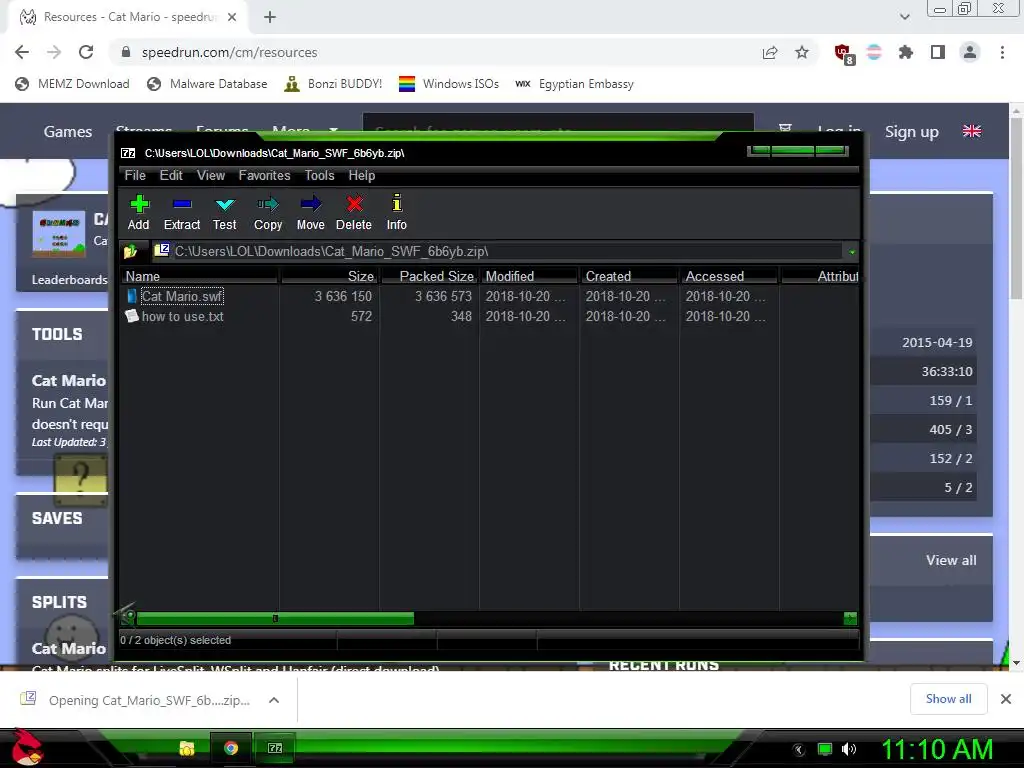Click the horizontal scrollbar in file list

pos(275,618)
